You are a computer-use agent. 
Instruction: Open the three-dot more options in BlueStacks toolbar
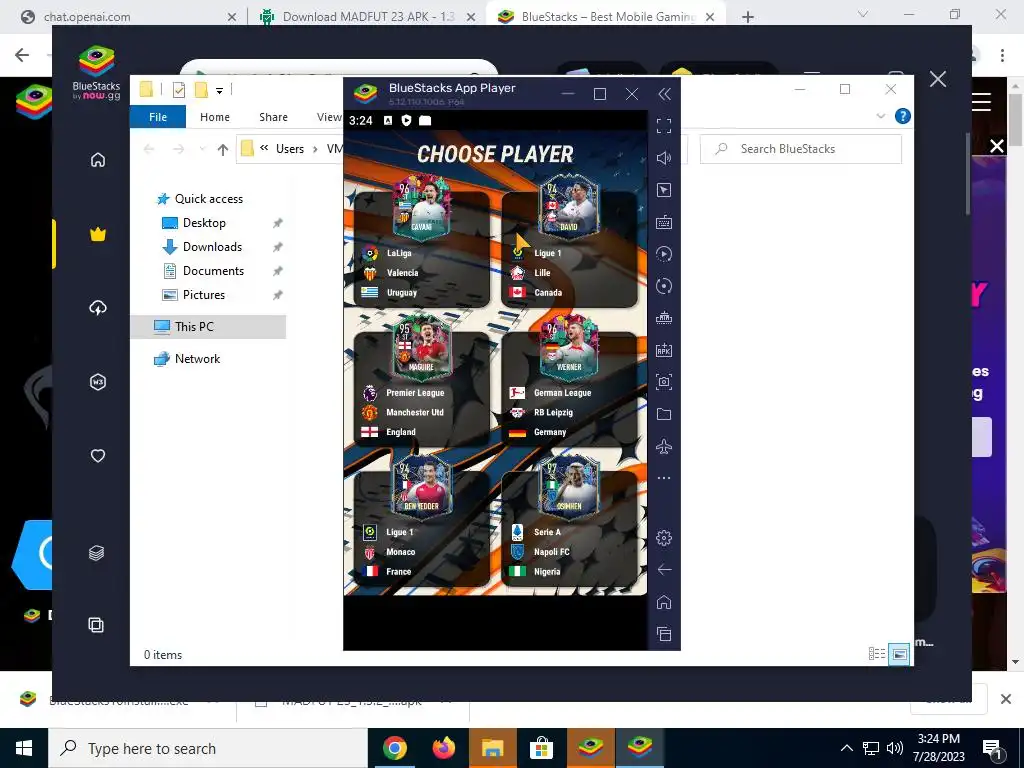click(x=664, y=478)
